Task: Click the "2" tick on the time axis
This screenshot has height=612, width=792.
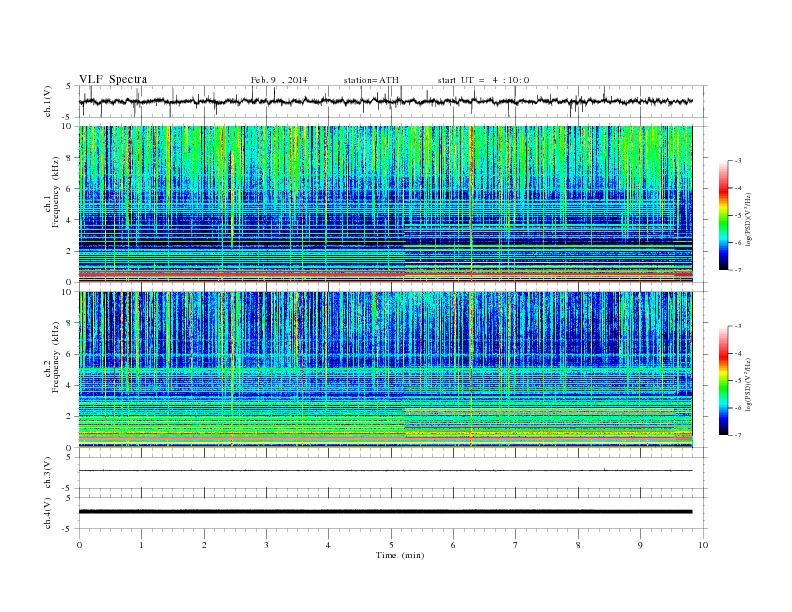Action: click(204, 545)
